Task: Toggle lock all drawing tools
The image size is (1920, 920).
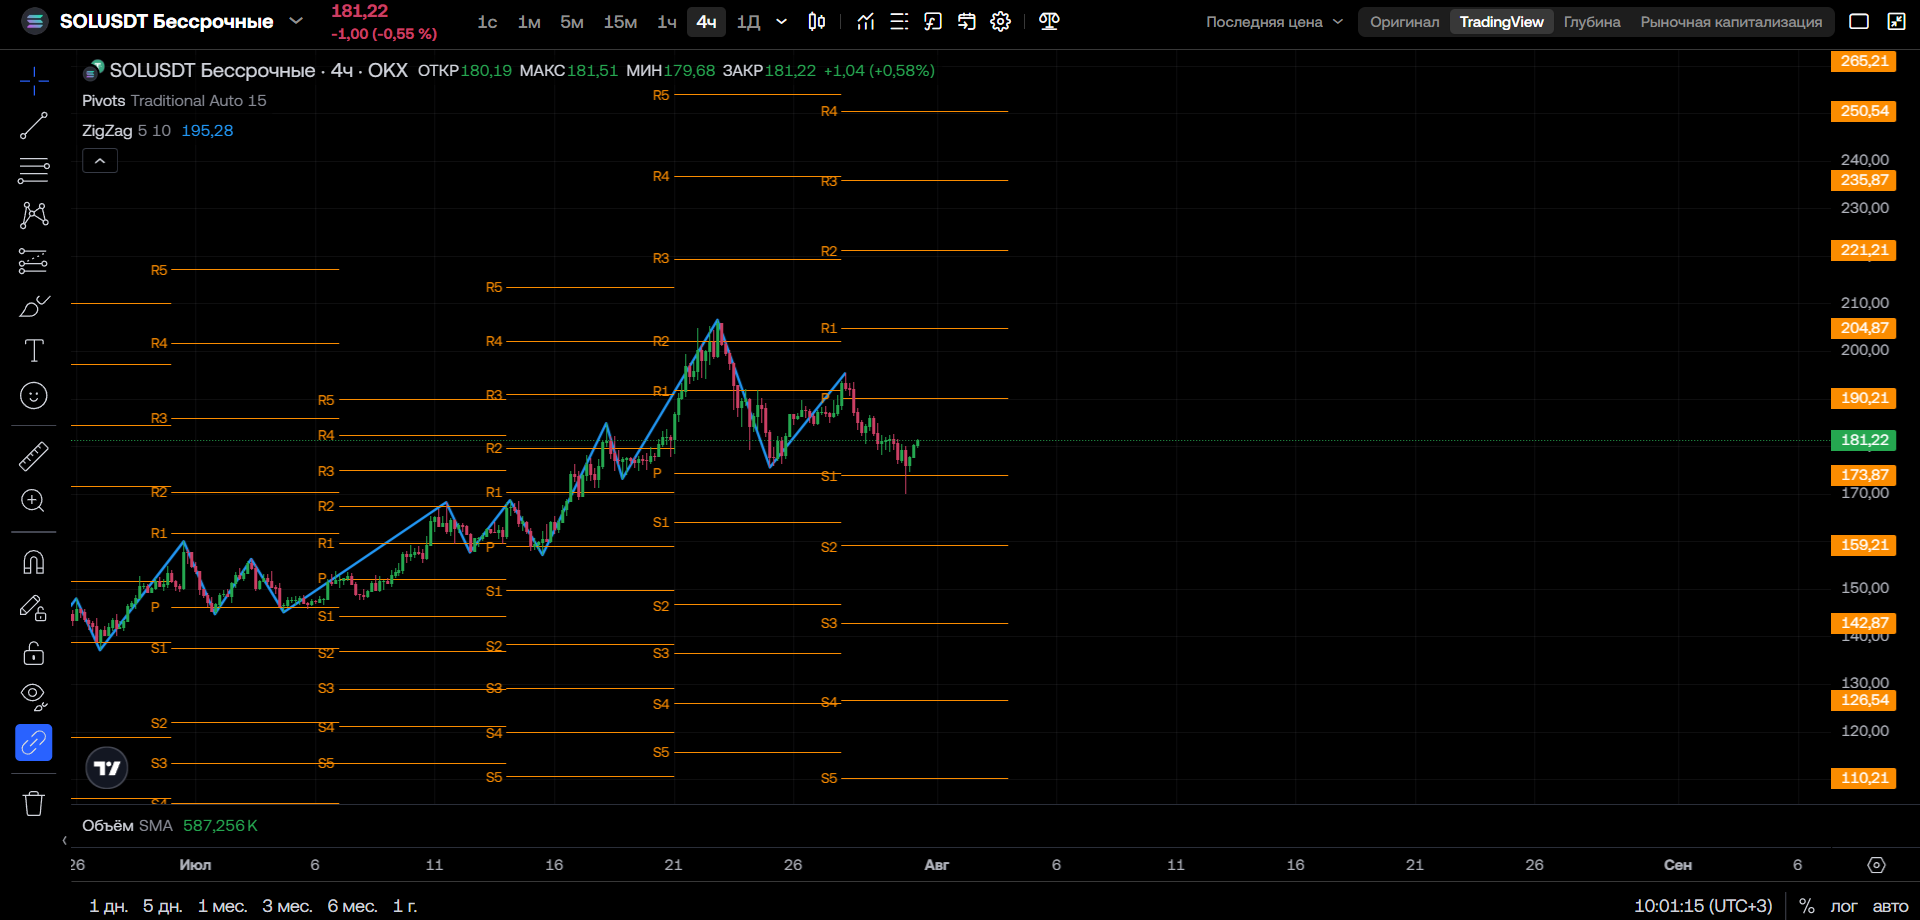Action: [33, 653]
